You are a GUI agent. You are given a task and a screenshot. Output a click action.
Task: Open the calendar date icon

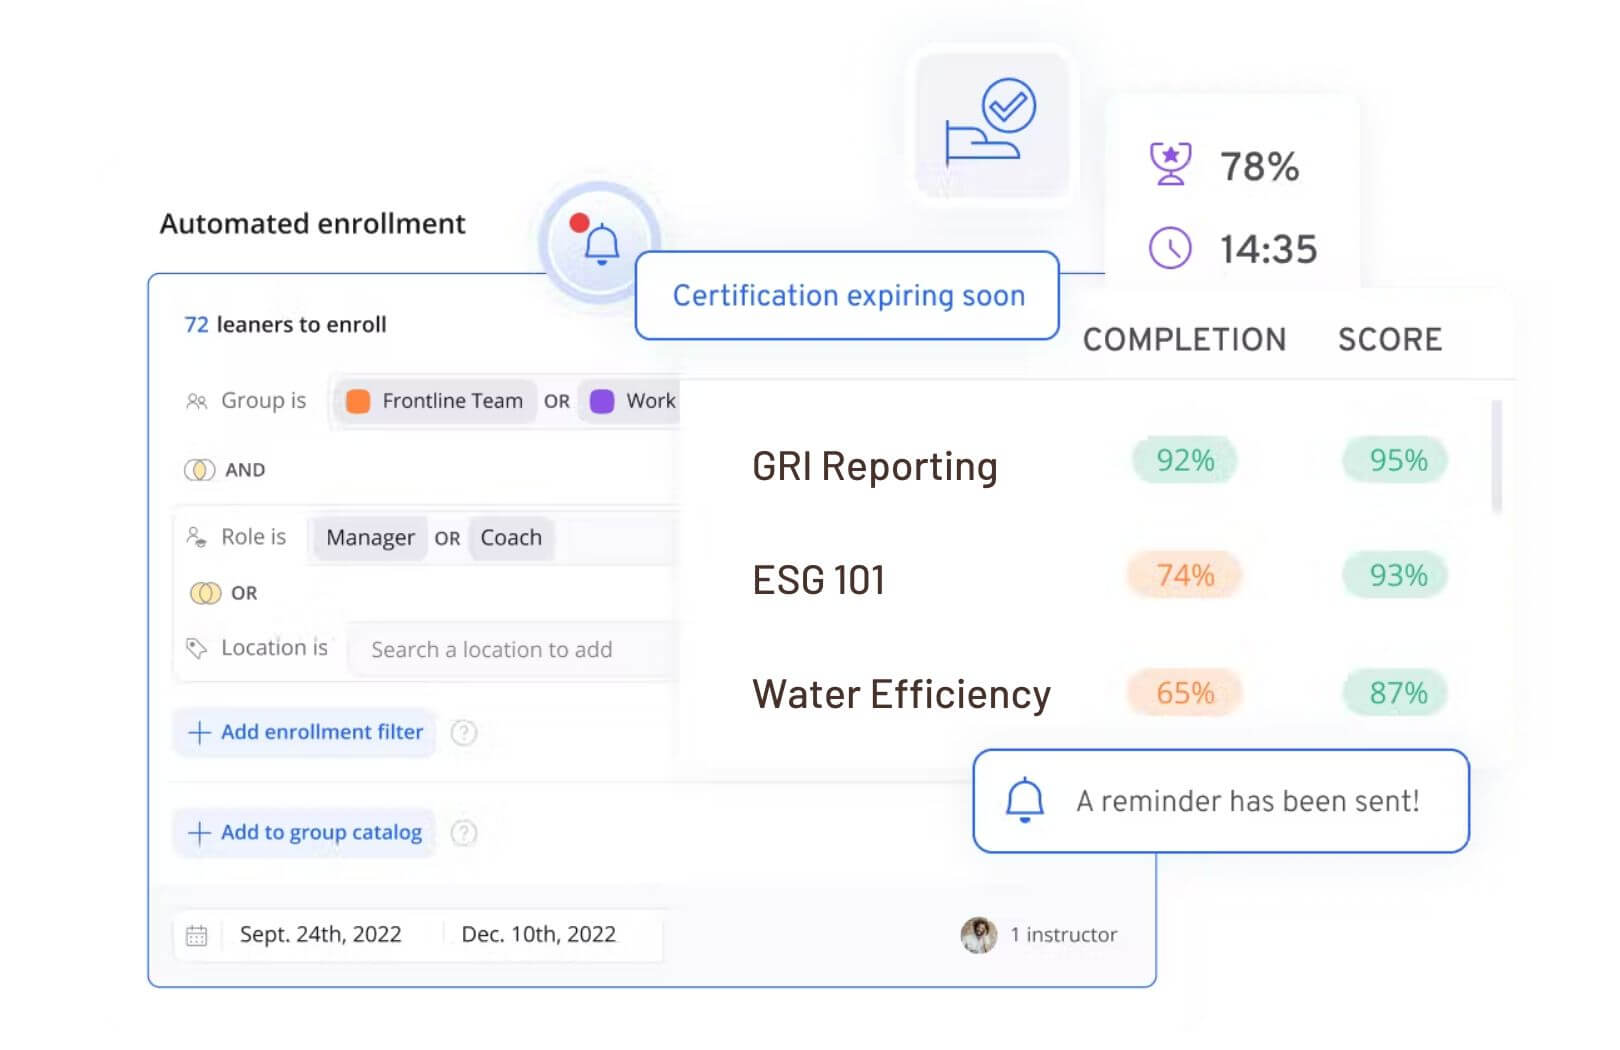(196, 935)
